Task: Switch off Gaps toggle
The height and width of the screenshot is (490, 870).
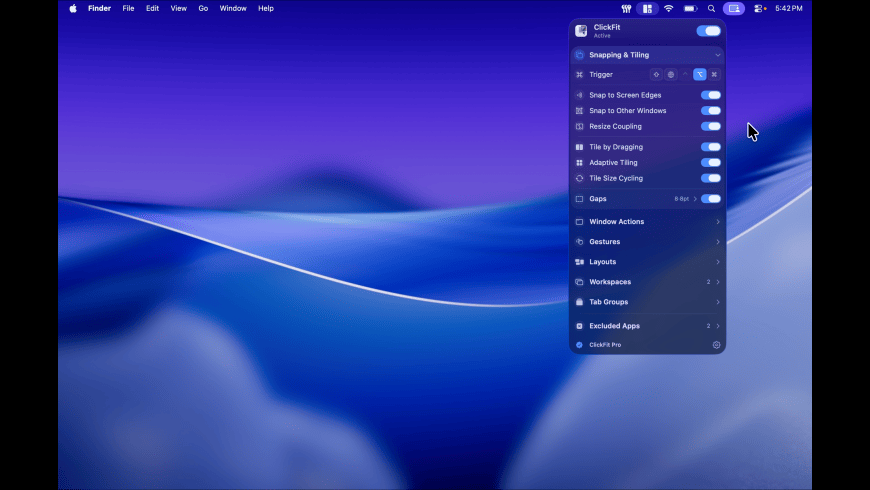Action: click(x=711, y=199)
